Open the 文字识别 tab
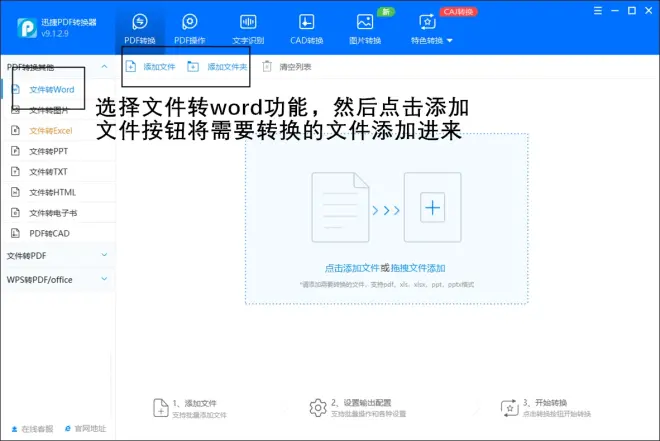Screen dimensions: 660x441 (x=248, y=29)
